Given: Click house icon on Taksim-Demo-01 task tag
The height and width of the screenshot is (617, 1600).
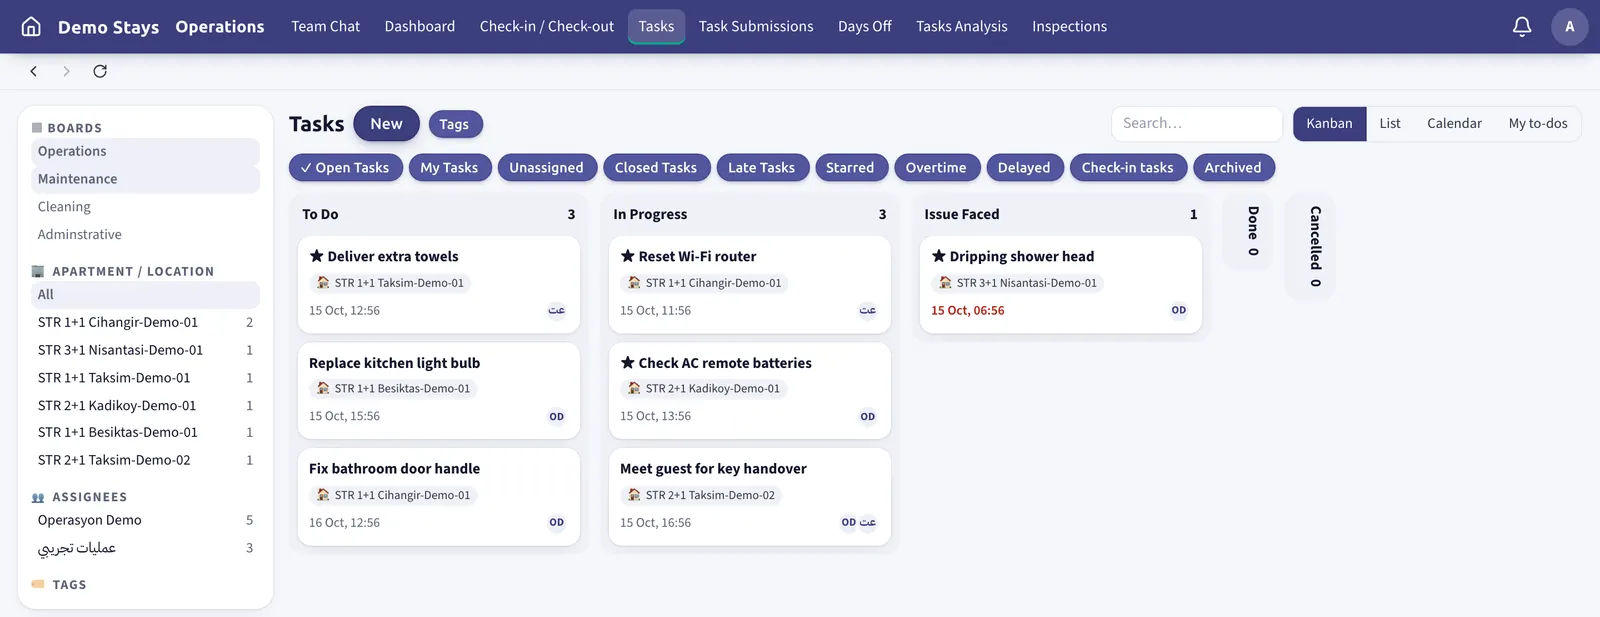Looking at the screenshot, I should [x=323, y=283].
